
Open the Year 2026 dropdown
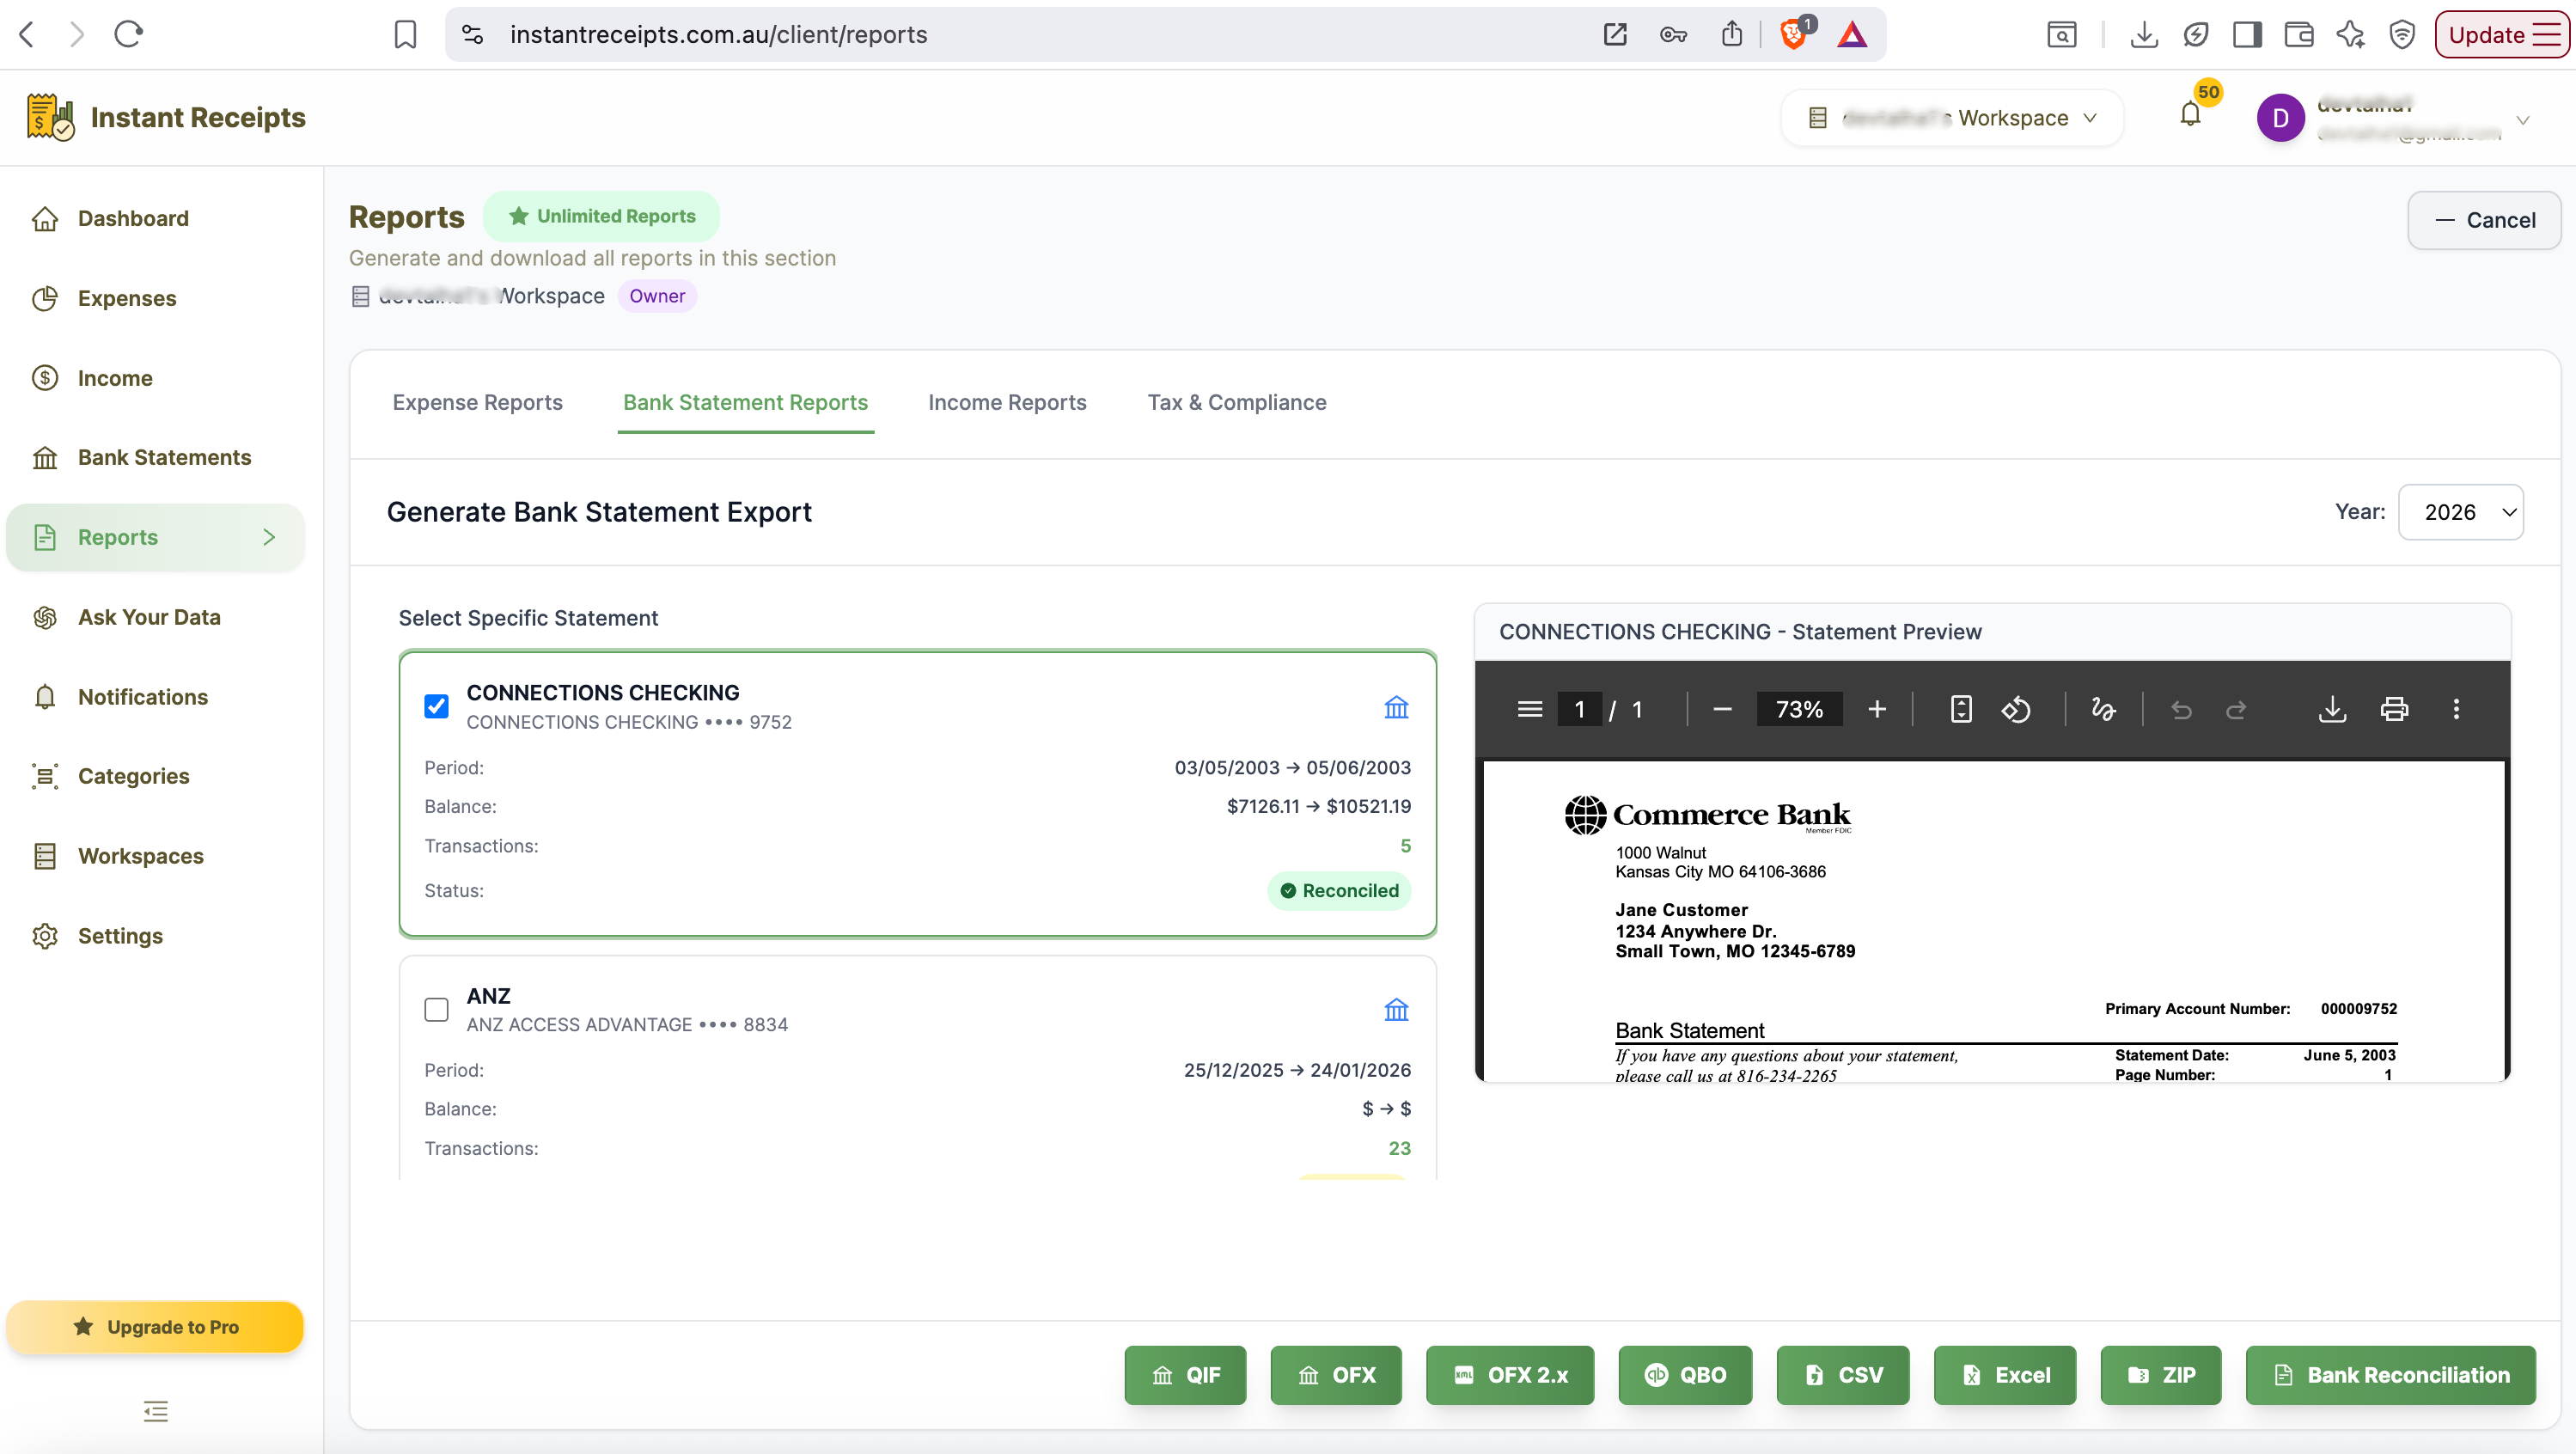(x=2460, y=512)
